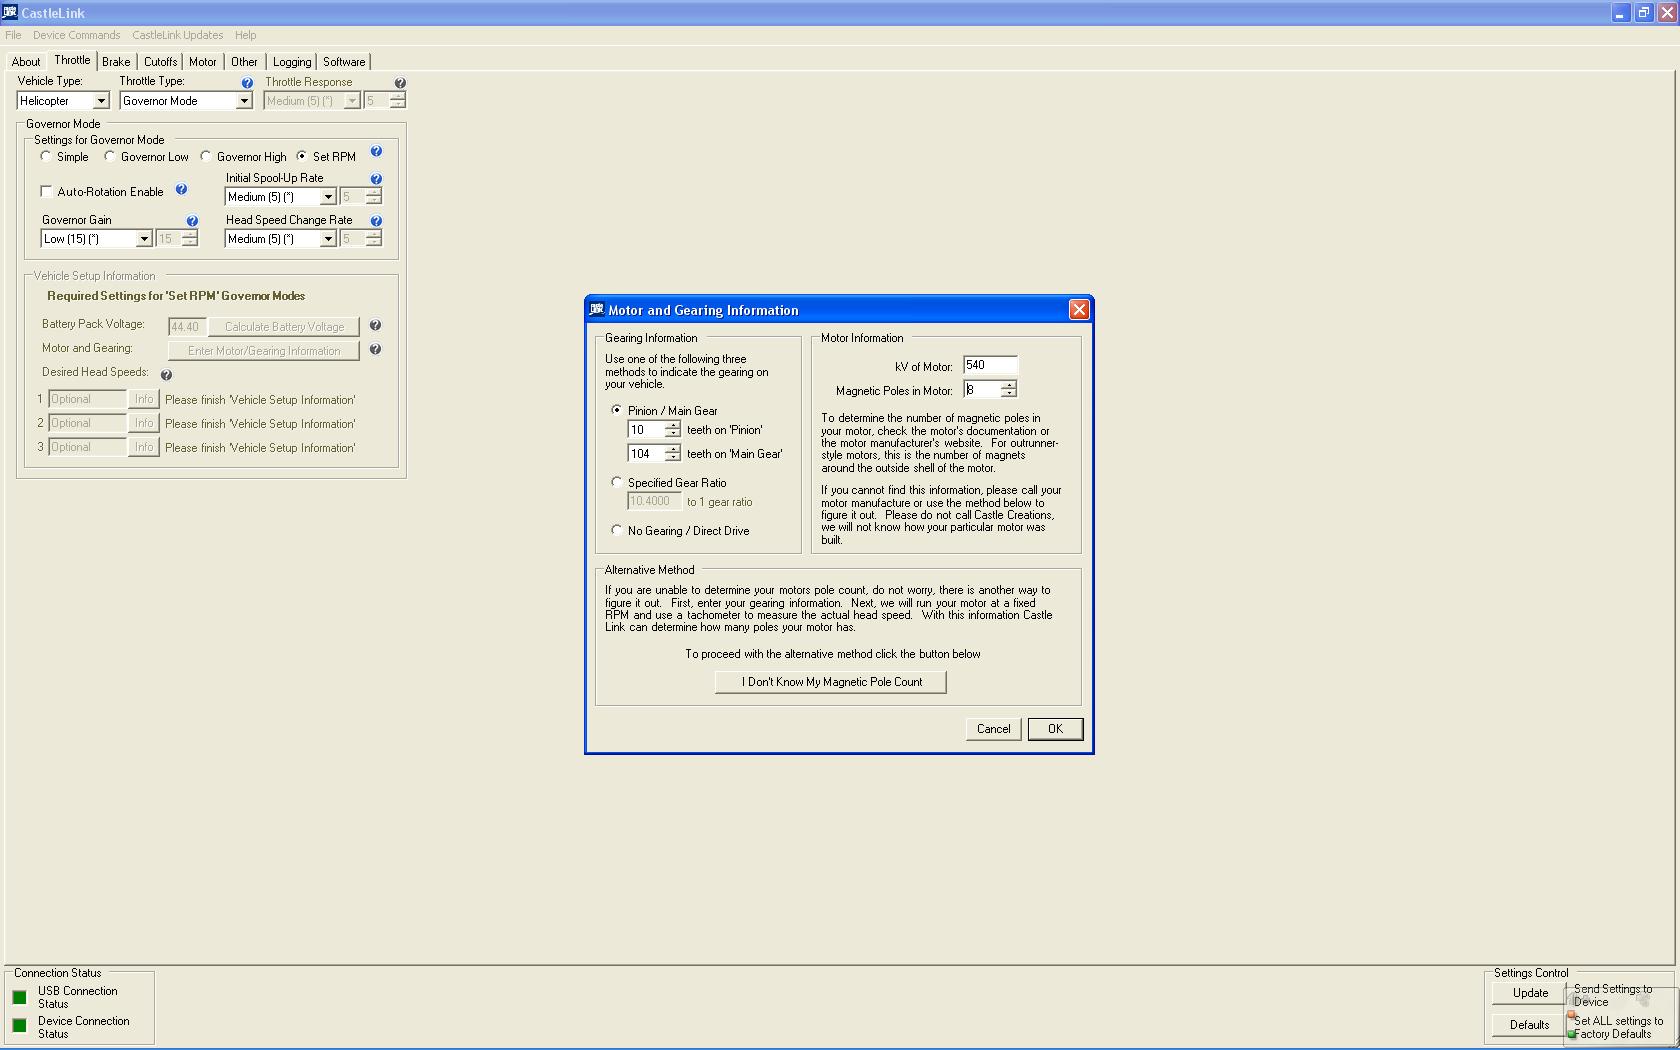
Task: Select Specified Gear Ratio option
Action: coord(617,482)
